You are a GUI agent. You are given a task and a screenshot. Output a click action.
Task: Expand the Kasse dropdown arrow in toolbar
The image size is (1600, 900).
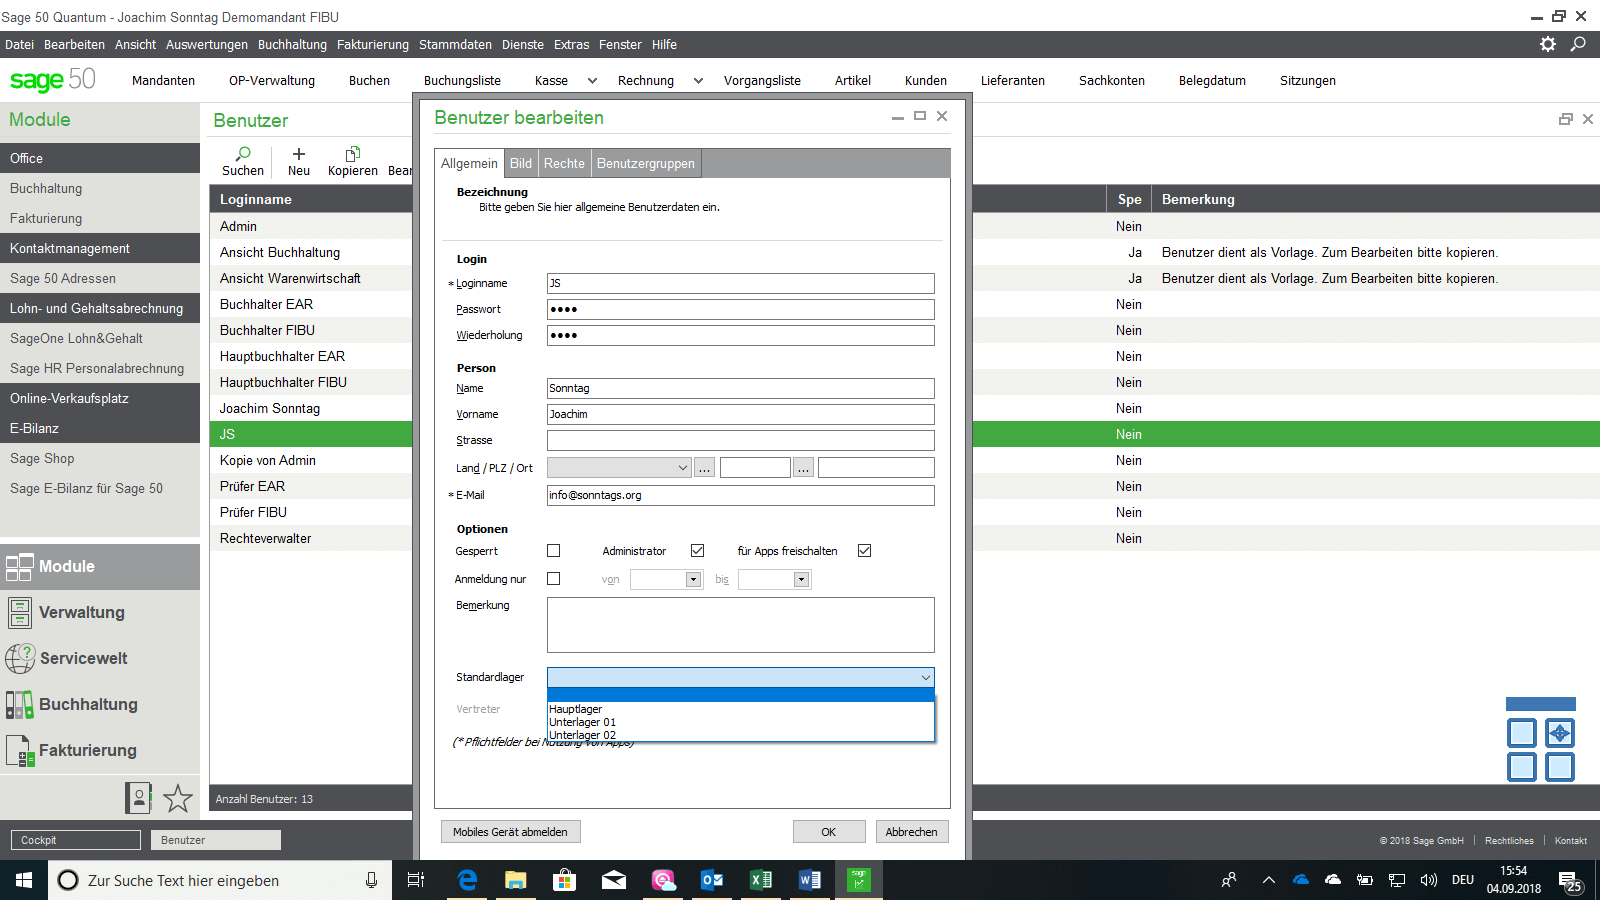[592, 81]
